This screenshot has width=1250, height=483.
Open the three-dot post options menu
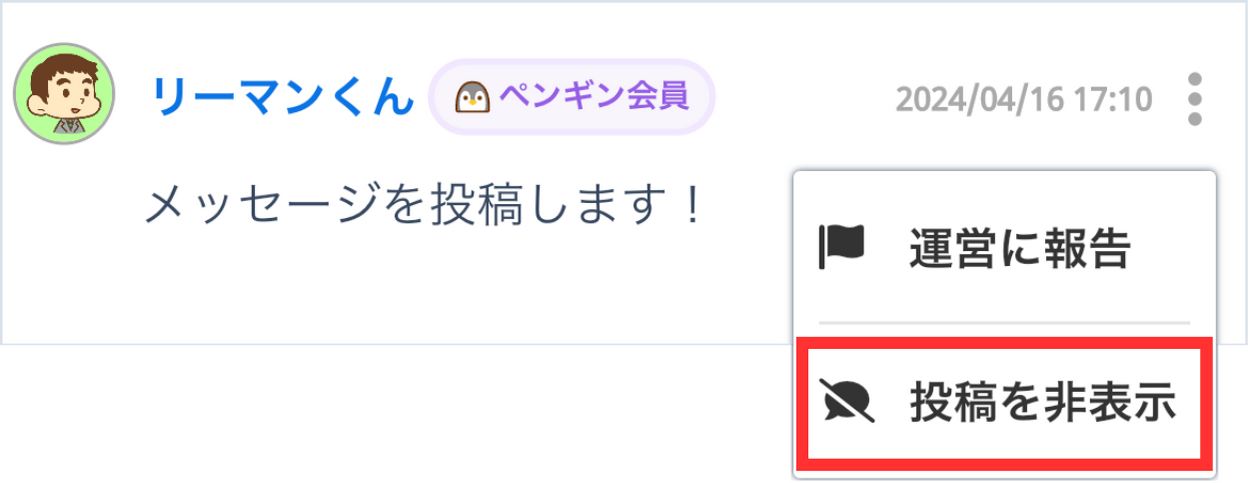pos(1193,99)
